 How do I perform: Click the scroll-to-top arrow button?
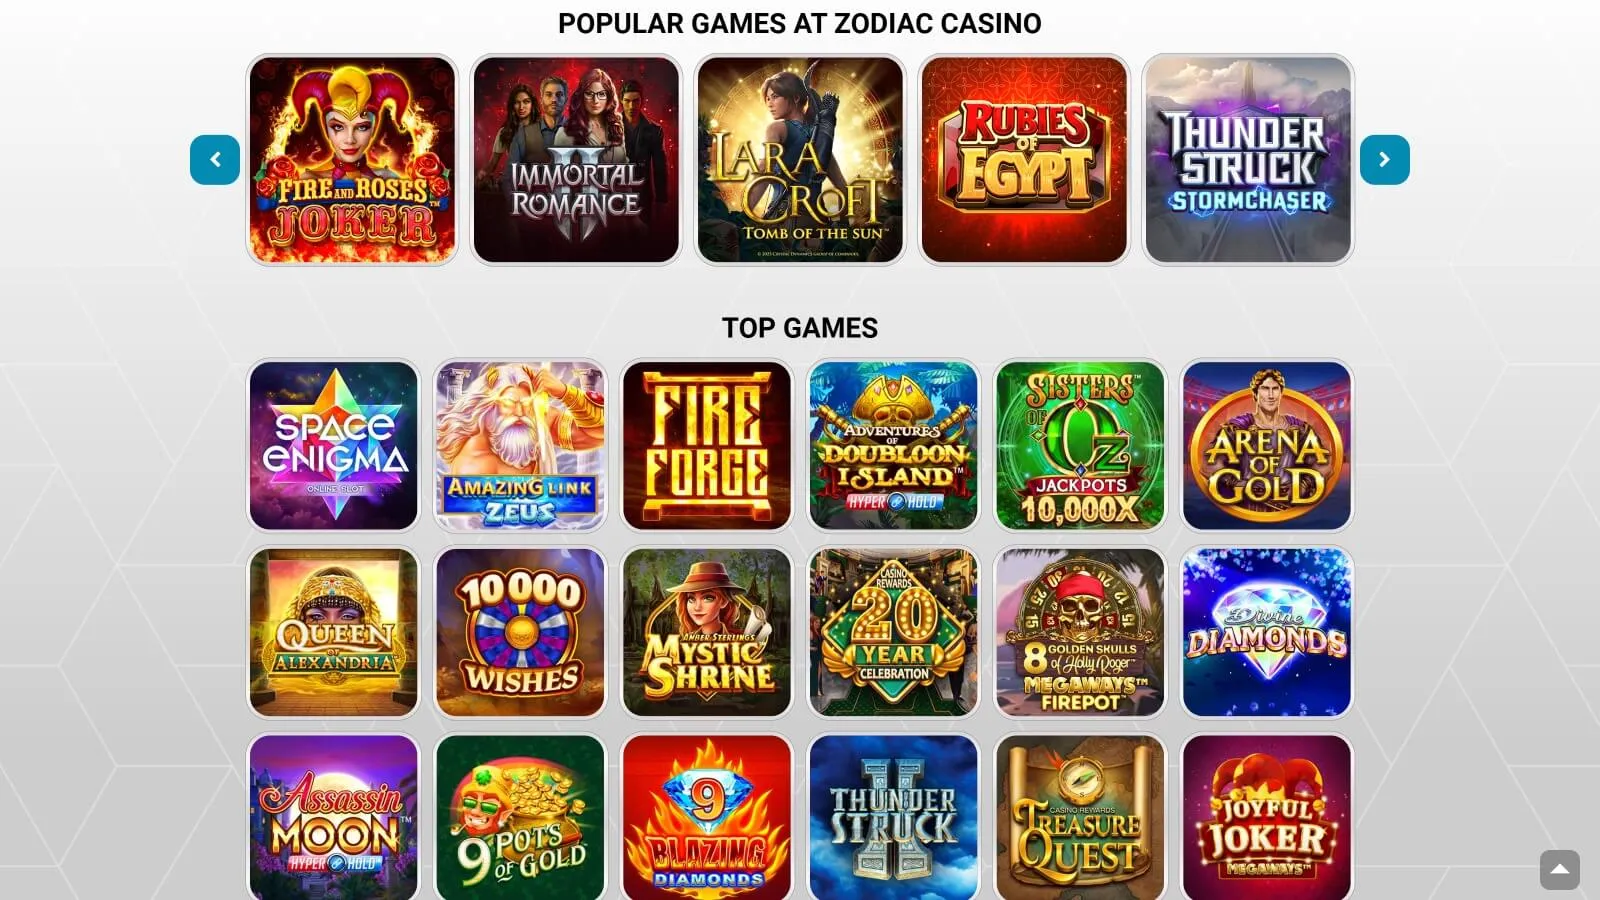1560,870
